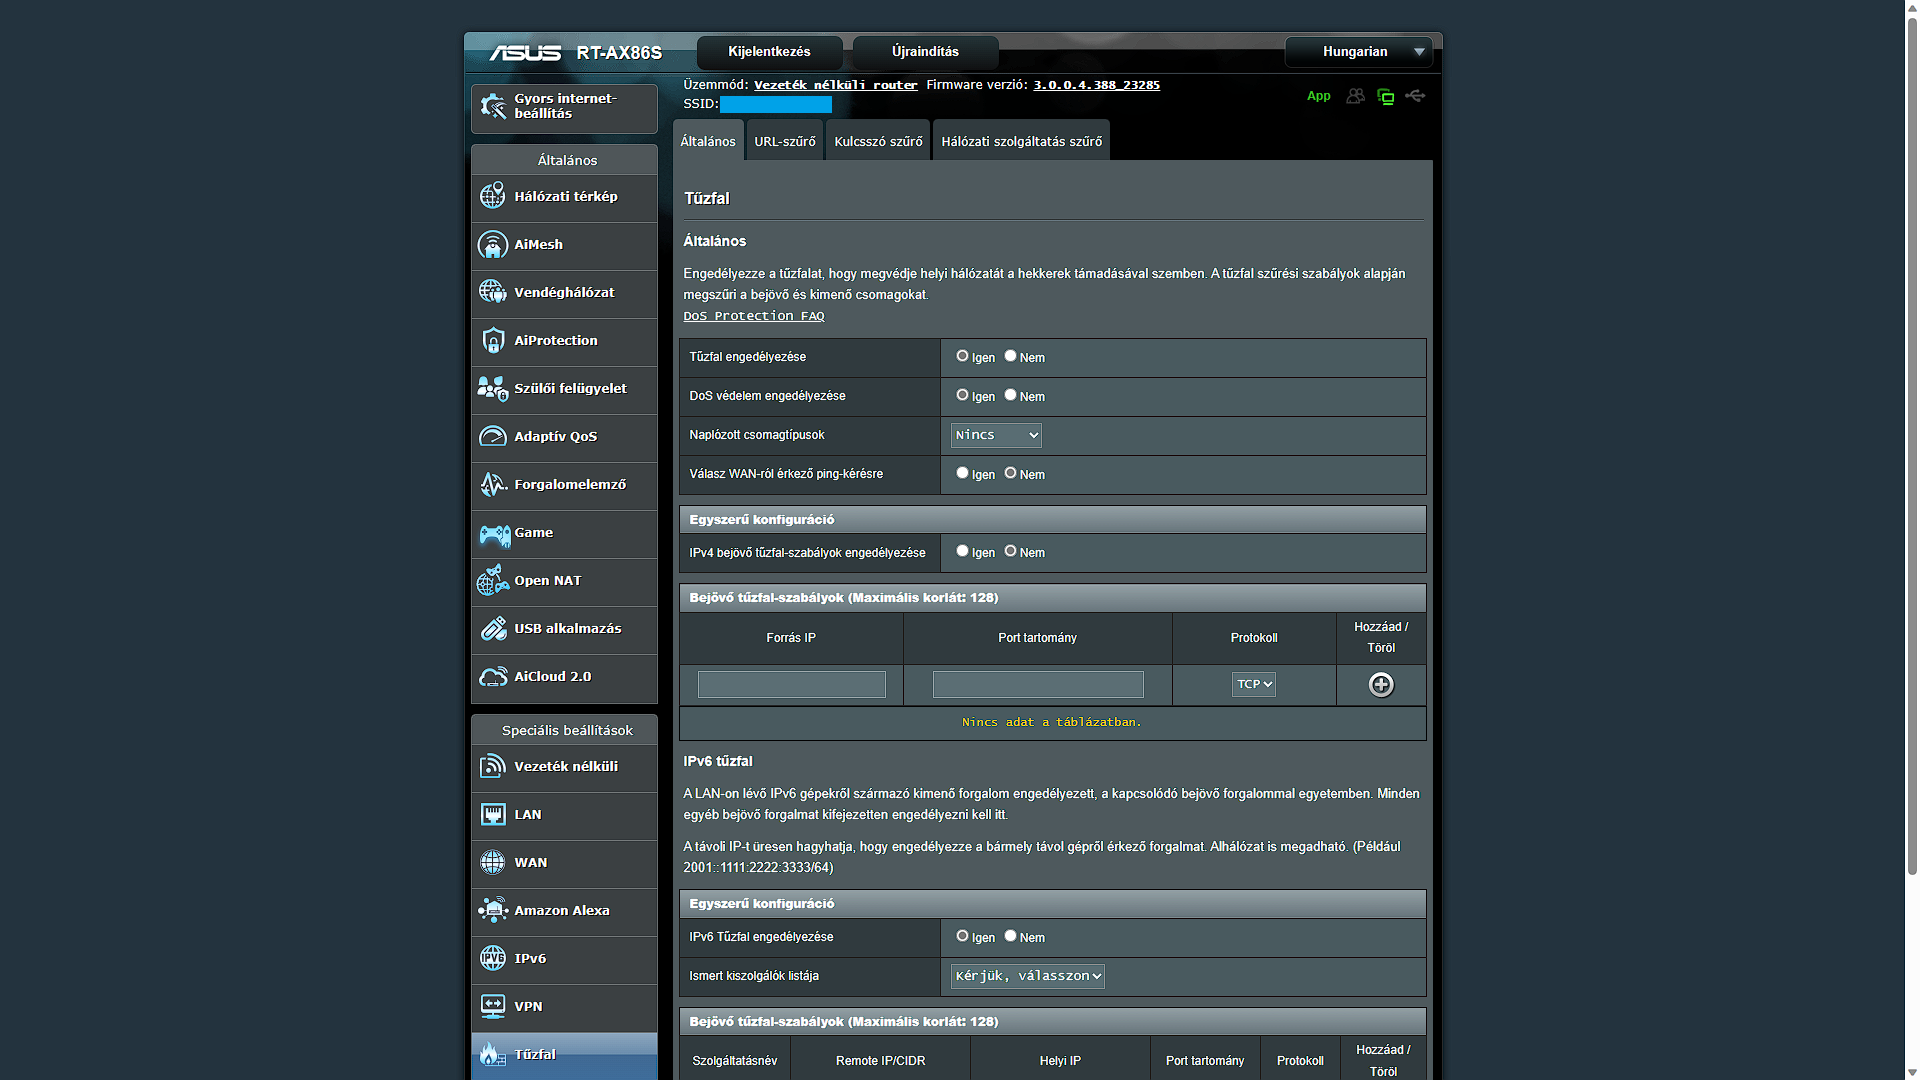The height and width of the screenshot is (1080, 1920).
Task: Click the guest users status icon
Action: click(1355, 96)
